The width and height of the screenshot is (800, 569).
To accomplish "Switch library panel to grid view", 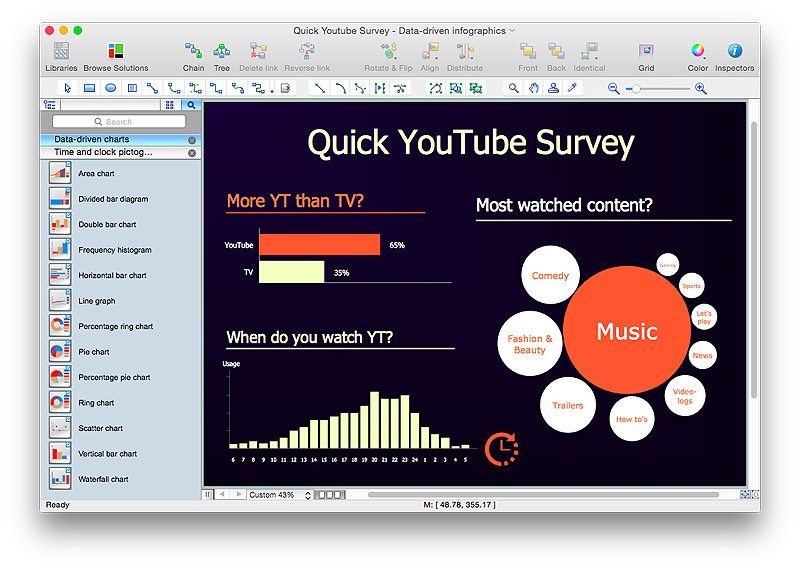I will pyautogui.click(x=170, y=105).
